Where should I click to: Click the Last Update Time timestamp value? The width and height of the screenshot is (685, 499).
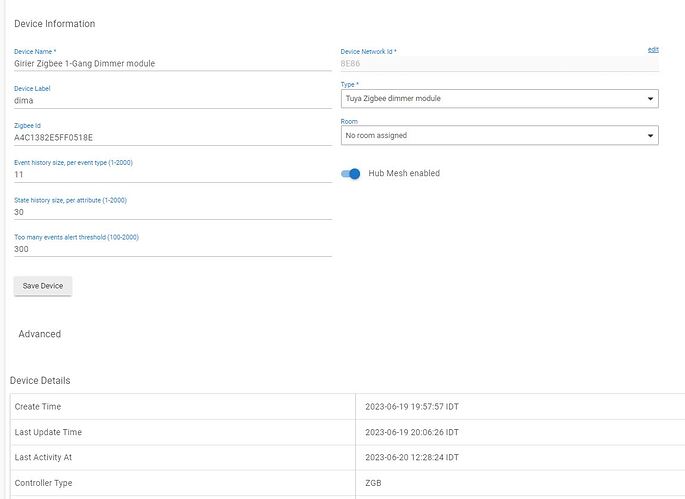(412, 433)
